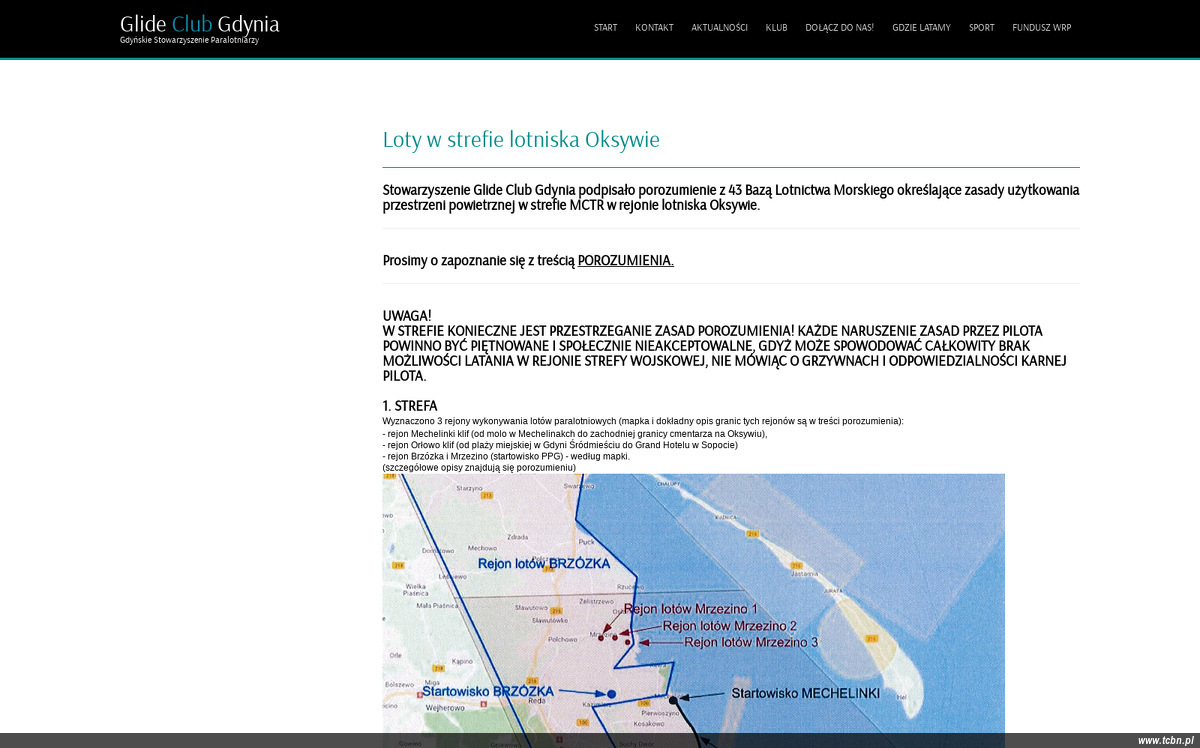Click 'Rejon lotów Mrzezino 2' map label
The image size is (1200, 748).
click(x=730, y=626)
